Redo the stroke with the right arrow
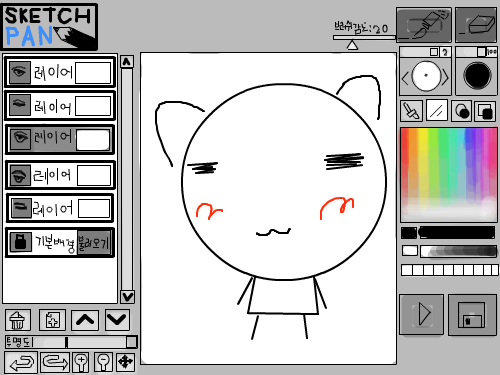 coord(55,362)
